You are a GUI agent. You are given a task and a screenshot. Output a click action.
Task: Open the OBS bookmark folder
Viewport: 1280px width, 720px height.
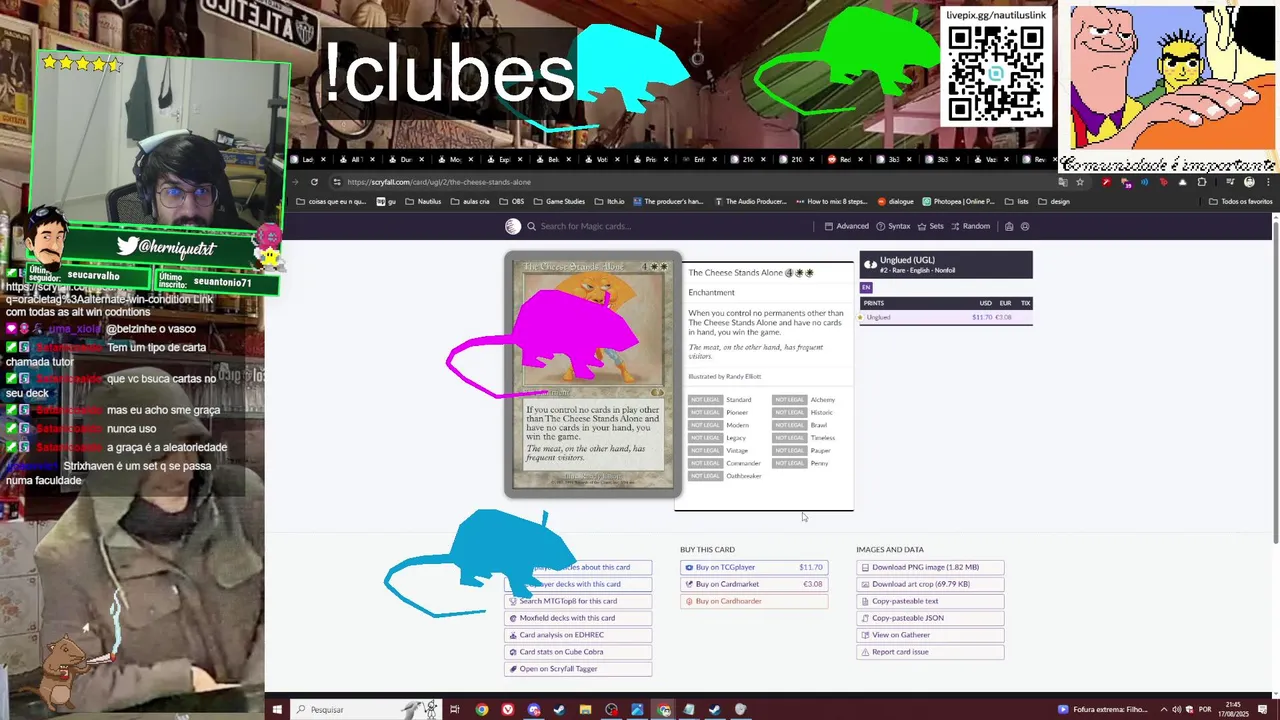tap(511, 201)
